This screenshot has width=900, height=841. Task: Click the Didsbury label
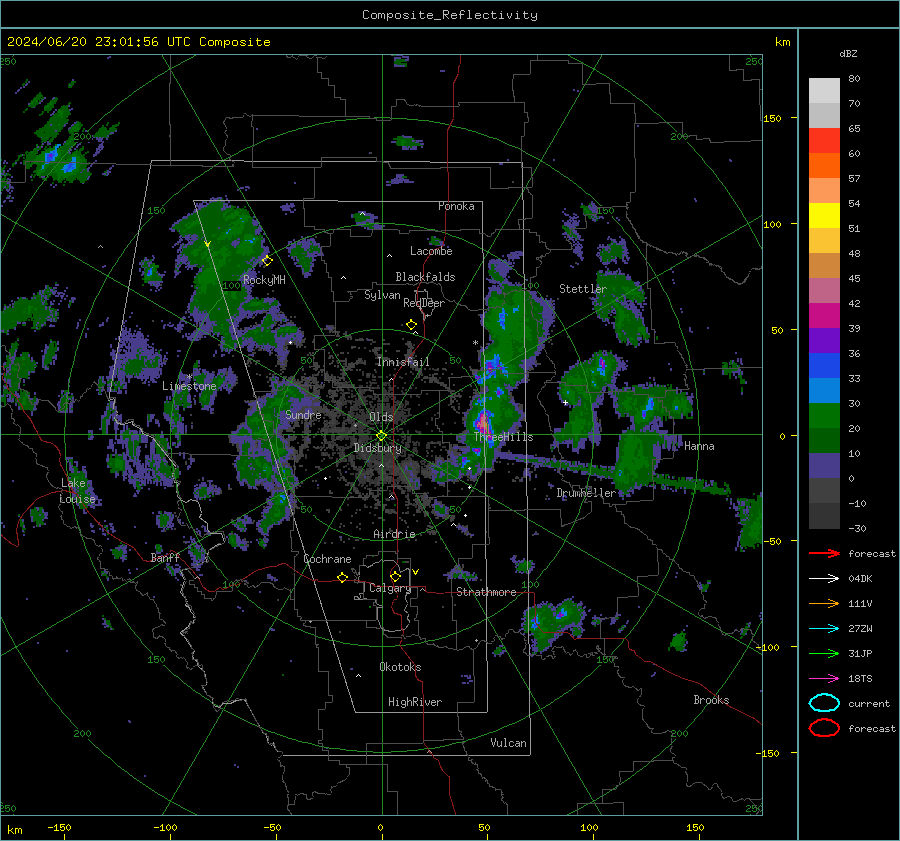point(377,448)
